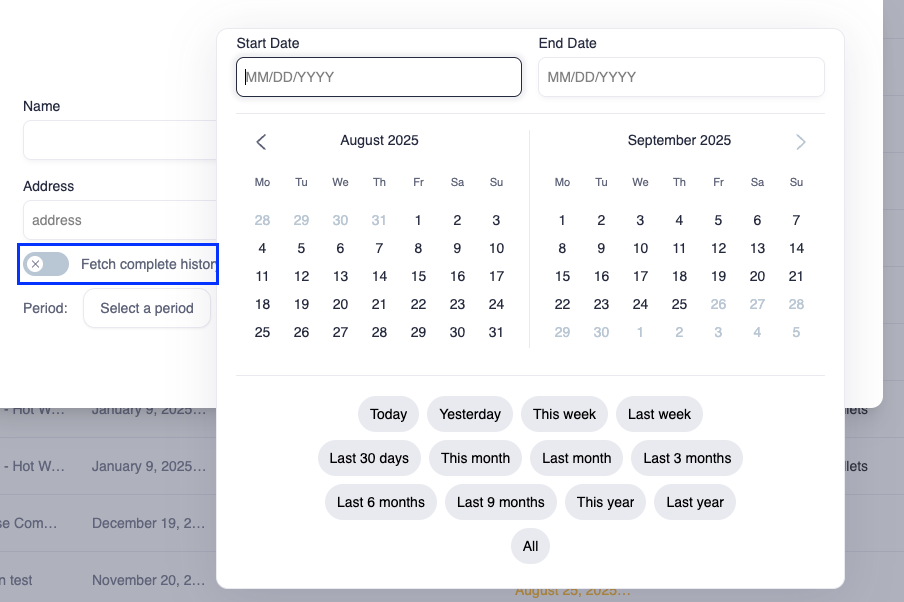The image size is (904, 602).
Task: Choose 'Last 6 months' range
Action: pos(380,502)
